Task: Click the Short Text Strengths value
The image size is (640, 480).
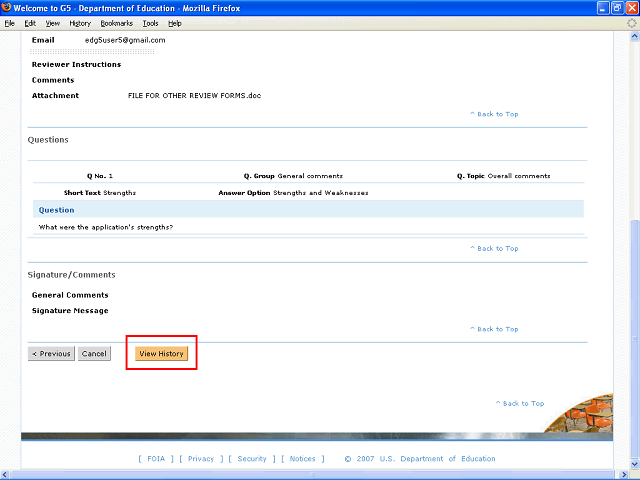Action: 120,193
